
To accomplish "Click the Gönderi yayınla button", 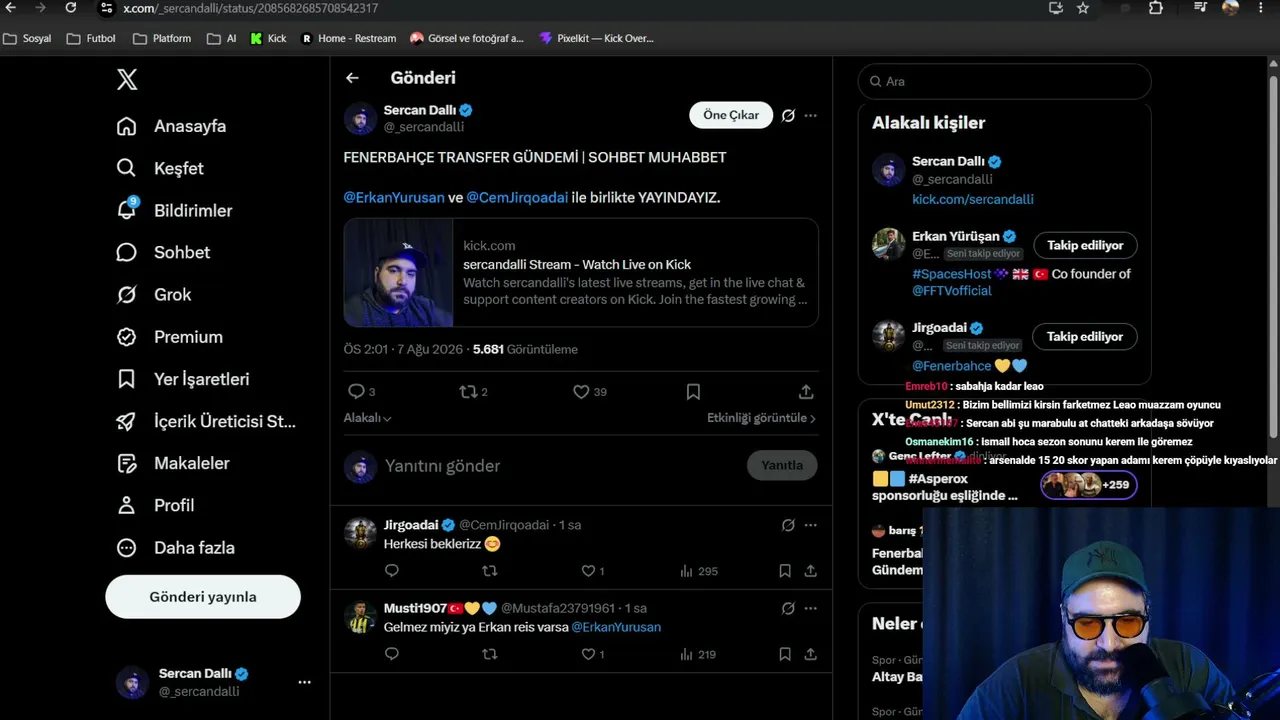I will [203, 597].
